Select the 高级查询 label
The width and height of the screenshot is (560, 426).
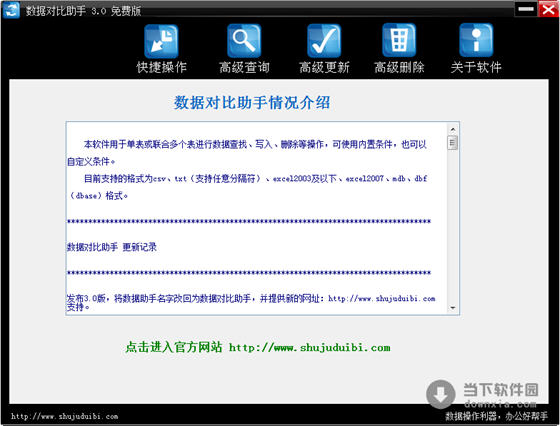click(244, 67)
